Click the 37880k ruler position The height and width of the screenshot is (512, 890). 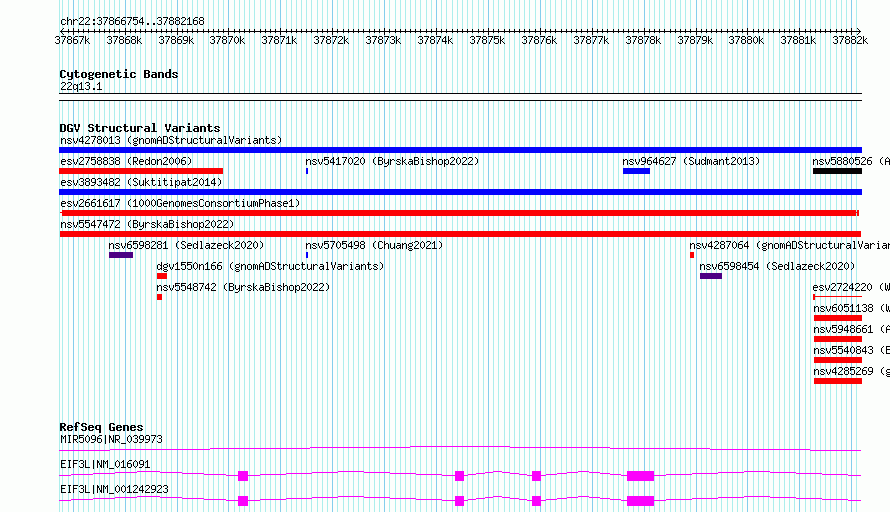coord(746,40)
